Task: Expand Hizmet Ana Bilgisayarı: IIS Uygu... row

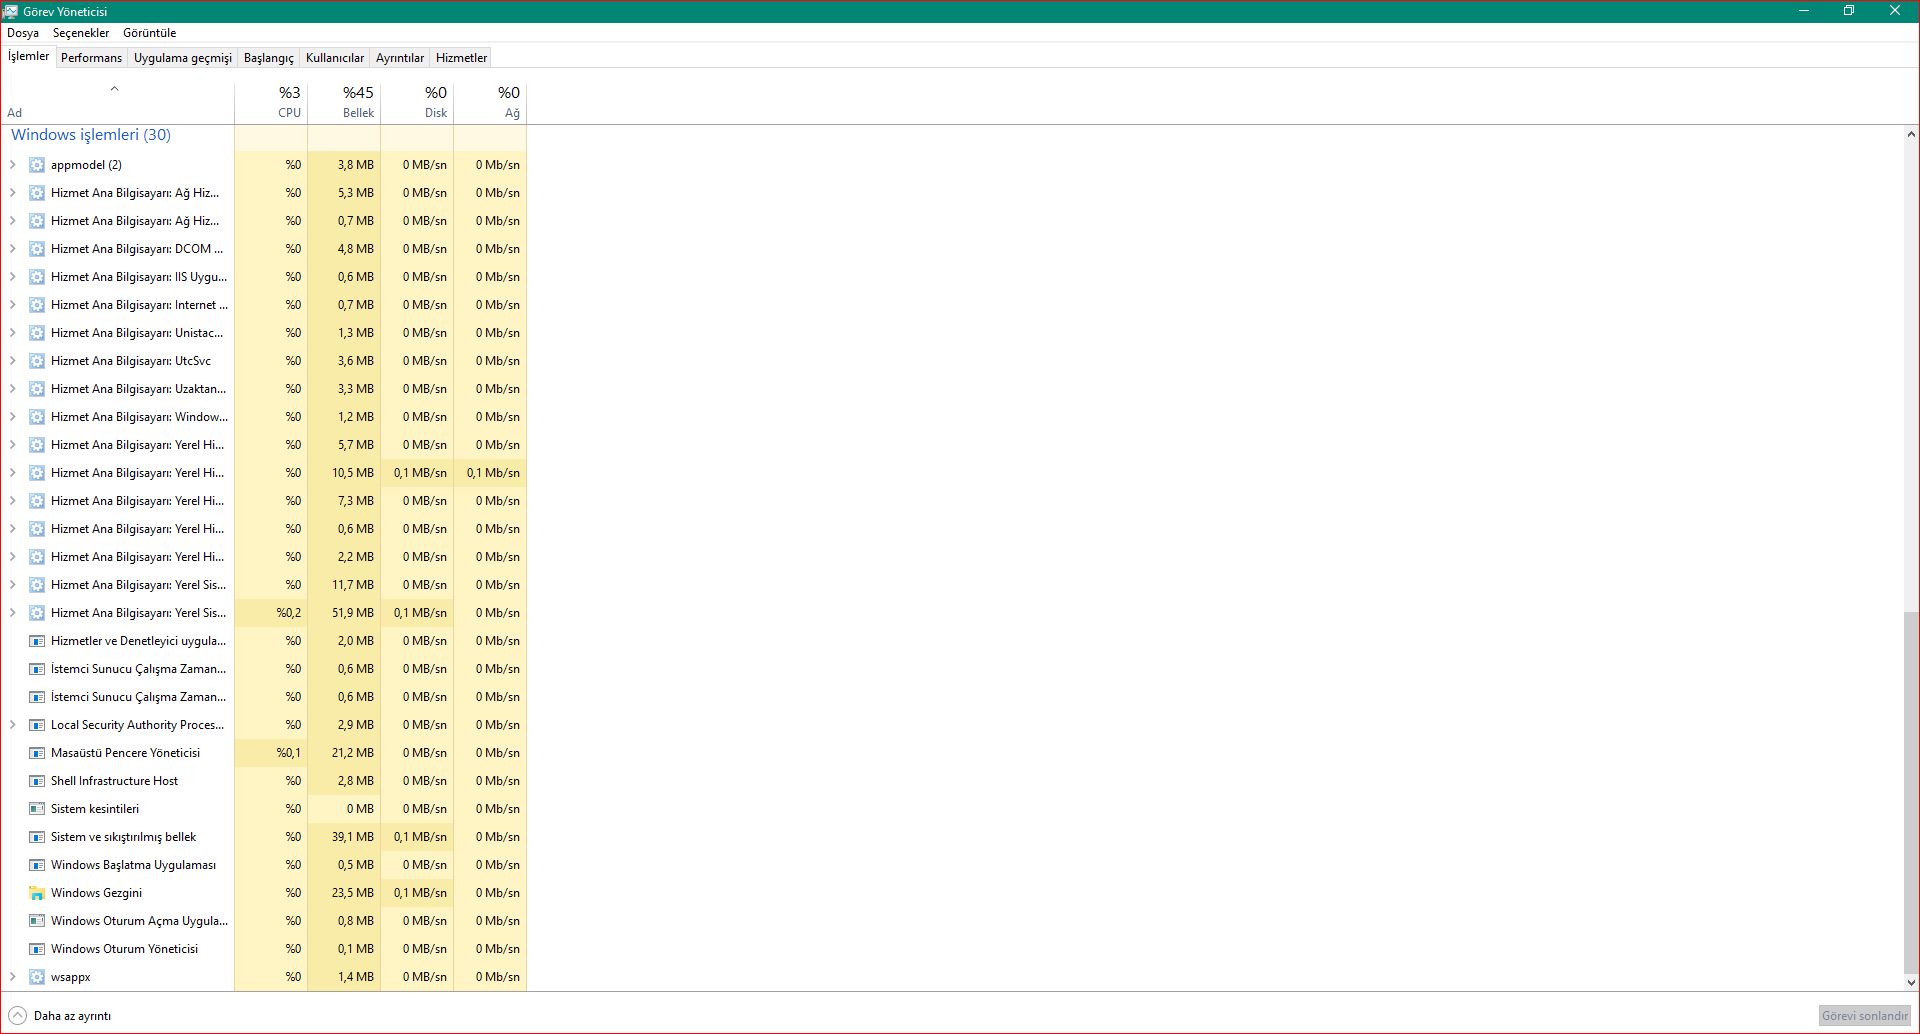Action: (12, 277)
